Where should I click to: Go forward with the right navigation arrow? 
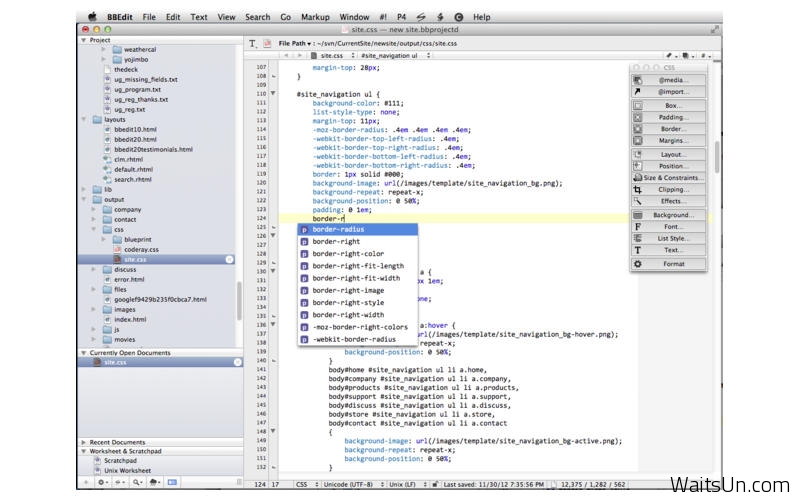pos(299,55)
